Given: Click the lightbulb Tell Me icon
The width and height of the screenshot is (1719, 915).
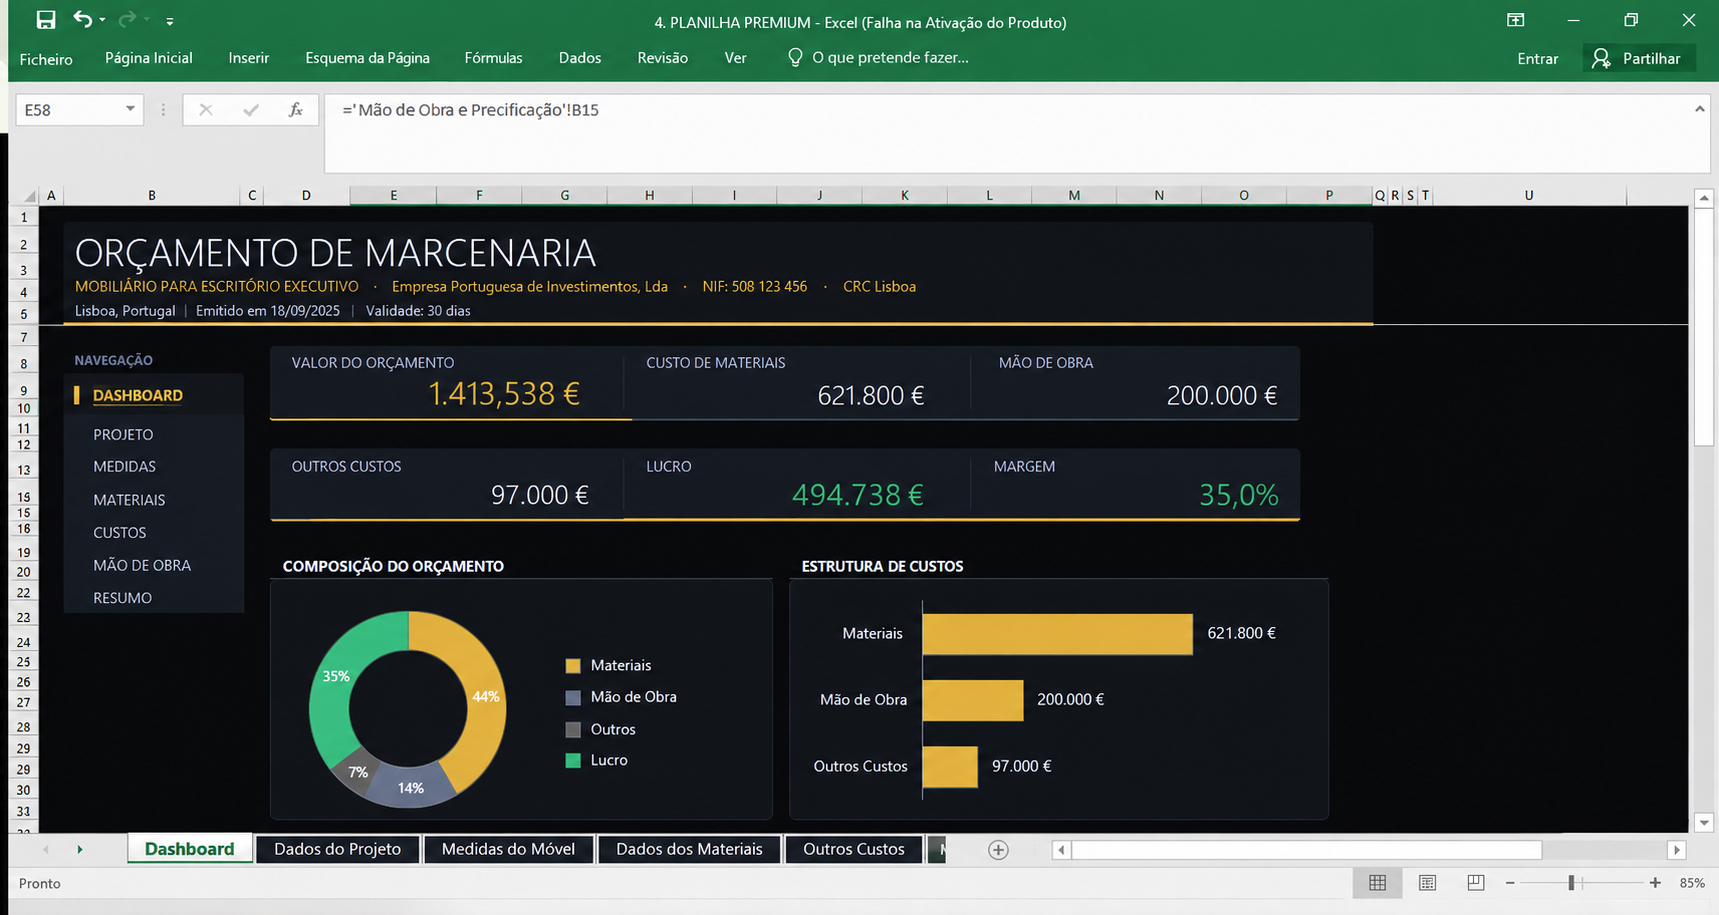Looking at the screenshot, I should click(795, 57).
